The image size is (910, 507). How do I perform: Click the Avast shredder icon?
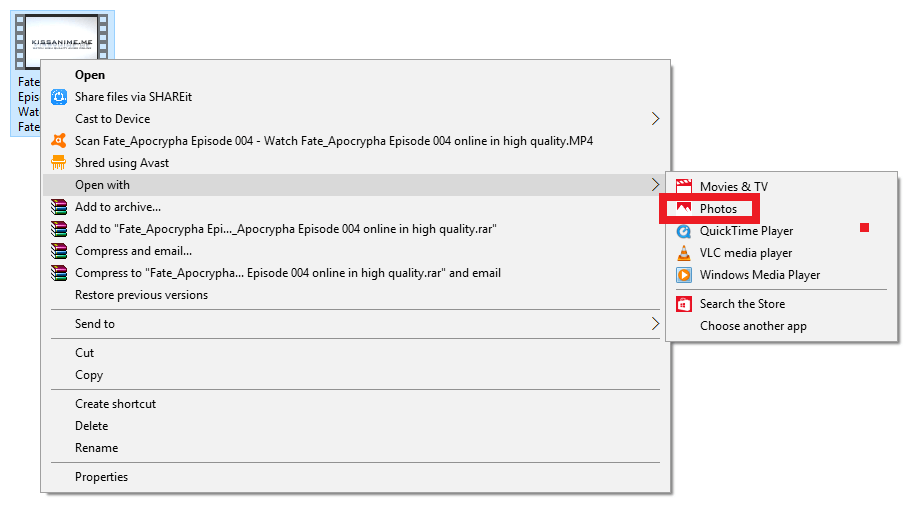point(59,163)
